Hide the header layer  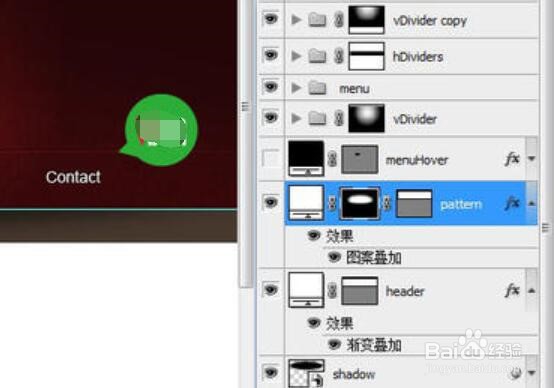point(271,290)
